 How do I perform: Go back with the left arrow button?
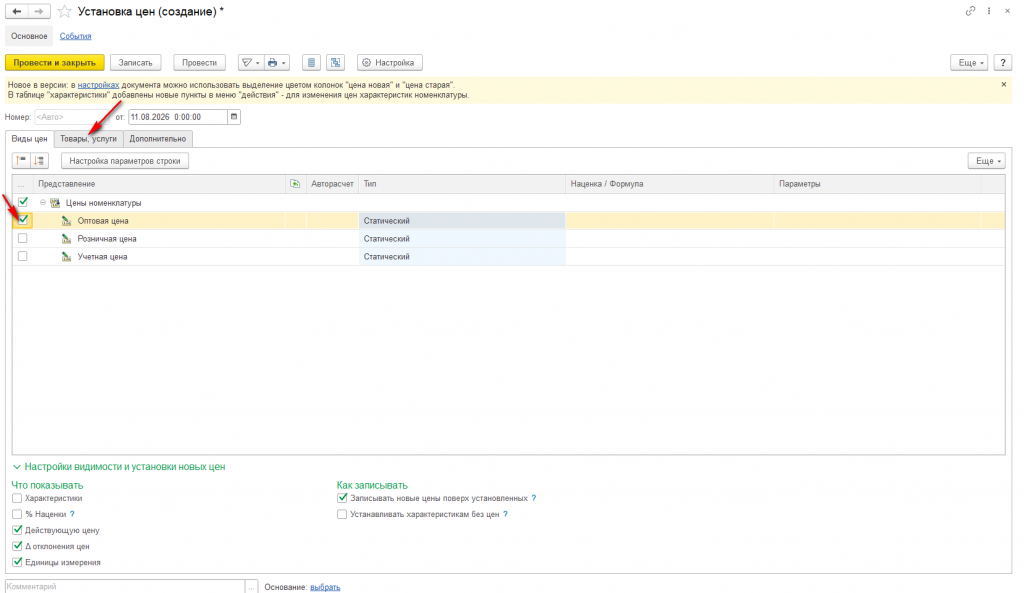coord(16,11)
